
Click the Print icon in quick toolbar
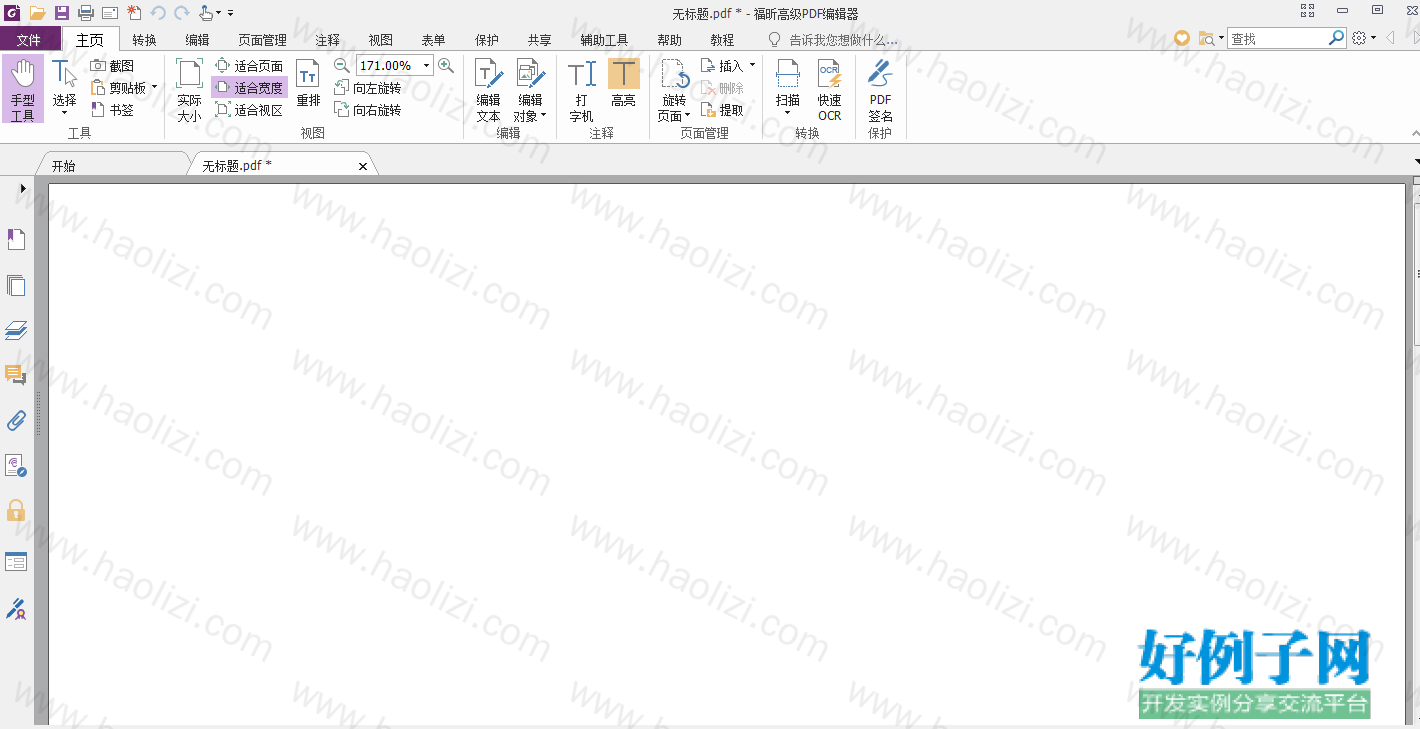(x=86, y=12)
